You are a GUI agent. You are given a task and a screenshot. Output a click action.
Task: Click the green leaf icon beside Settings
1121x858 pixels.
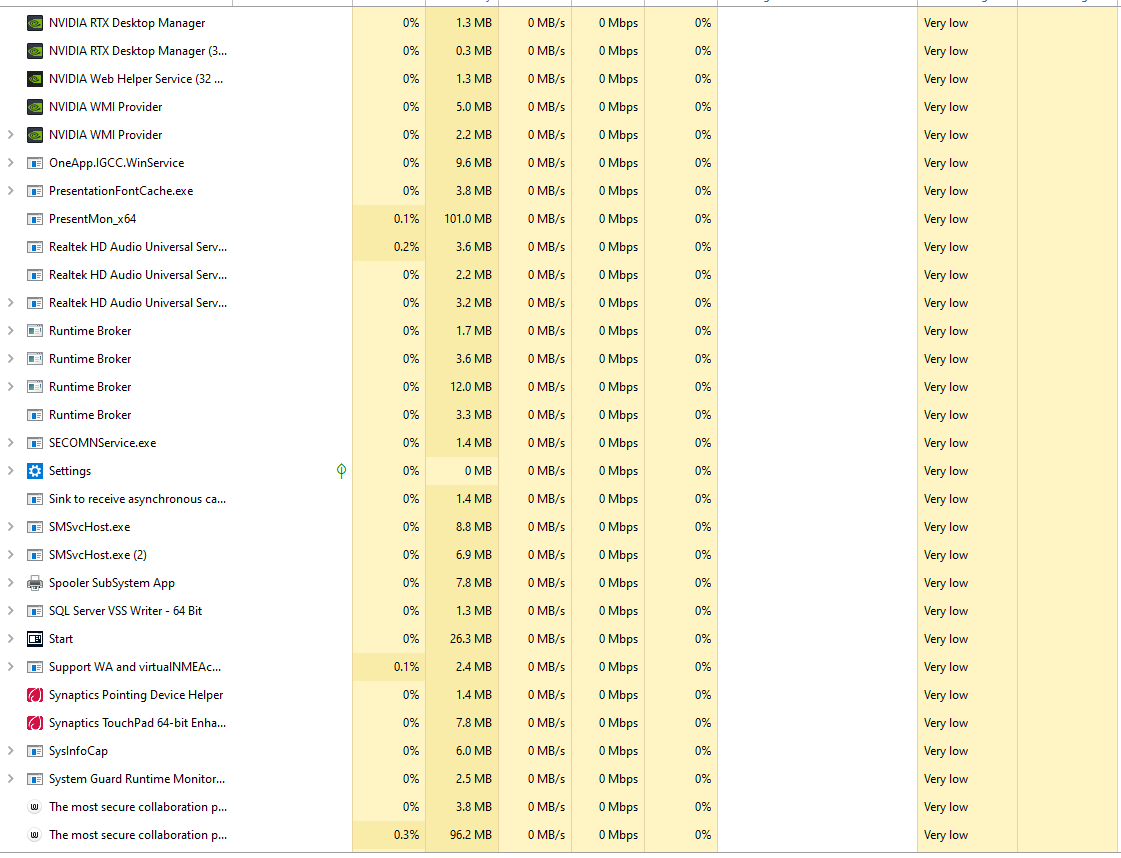point(341,471)
